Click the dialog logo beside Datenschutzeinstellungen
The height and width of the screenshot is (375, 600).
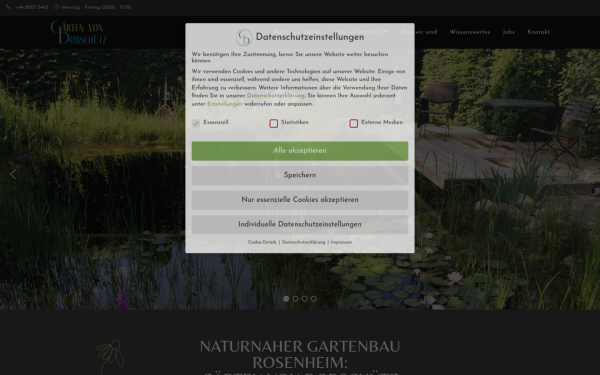(244, 38)
